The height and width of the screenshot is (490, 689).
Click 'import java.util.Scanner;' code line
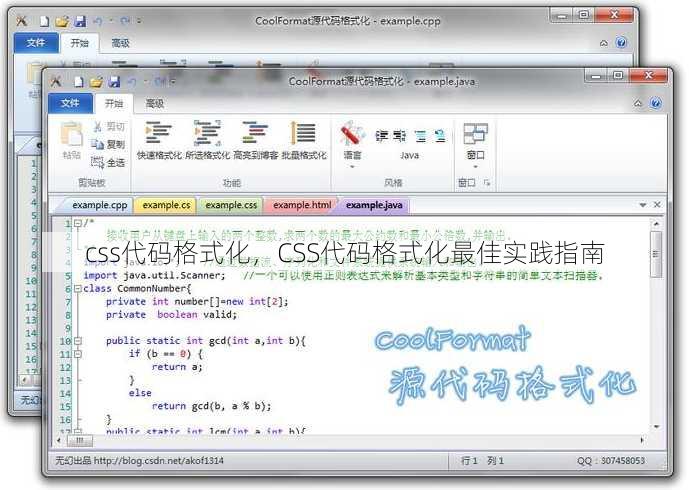coord(154,276)
